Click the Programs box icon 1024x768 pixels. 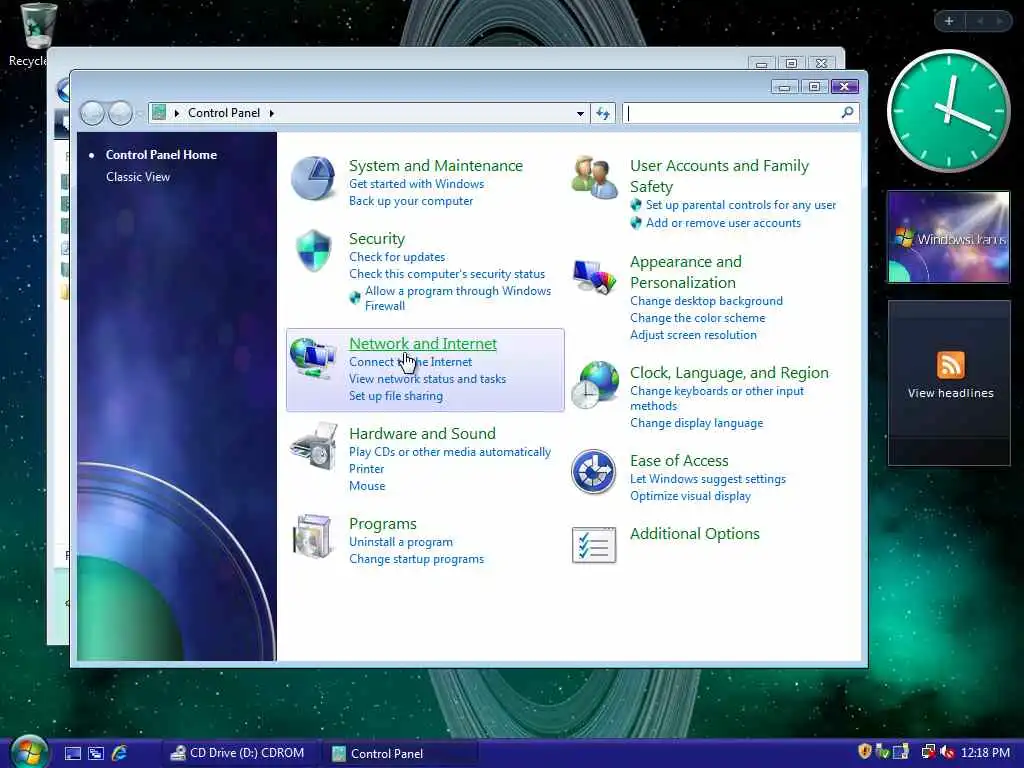[x=312, y=537]
